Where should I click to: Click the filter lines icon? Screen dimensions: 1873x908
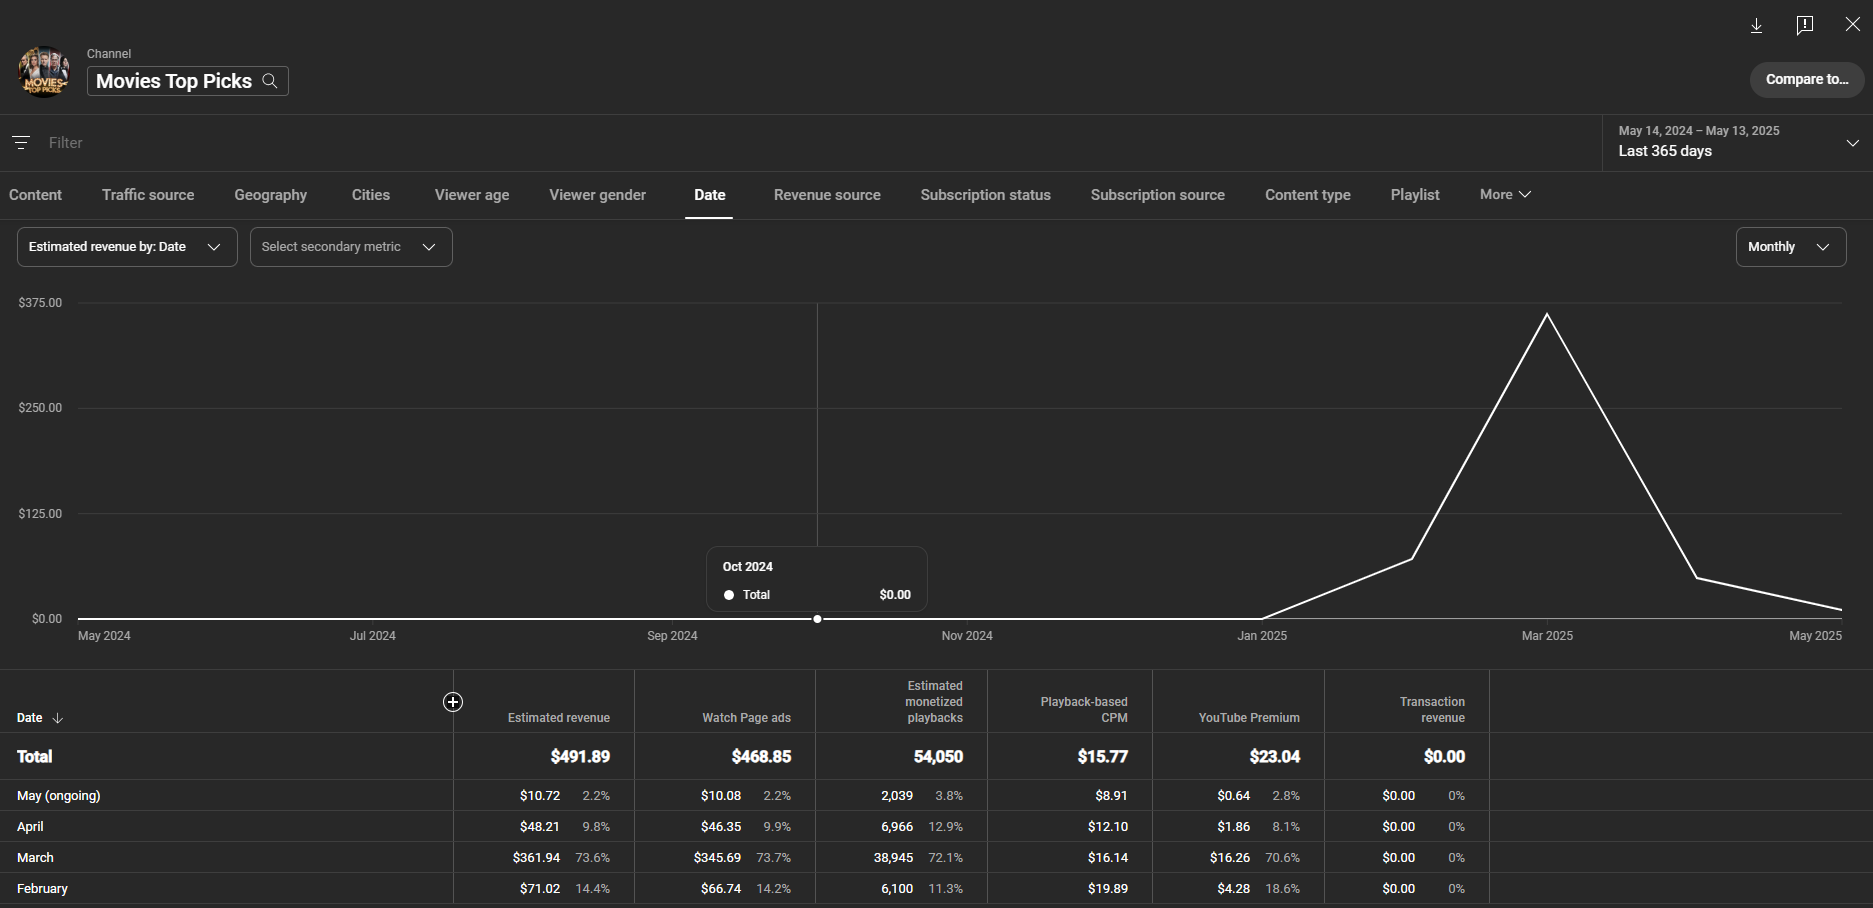coord(21,143)
